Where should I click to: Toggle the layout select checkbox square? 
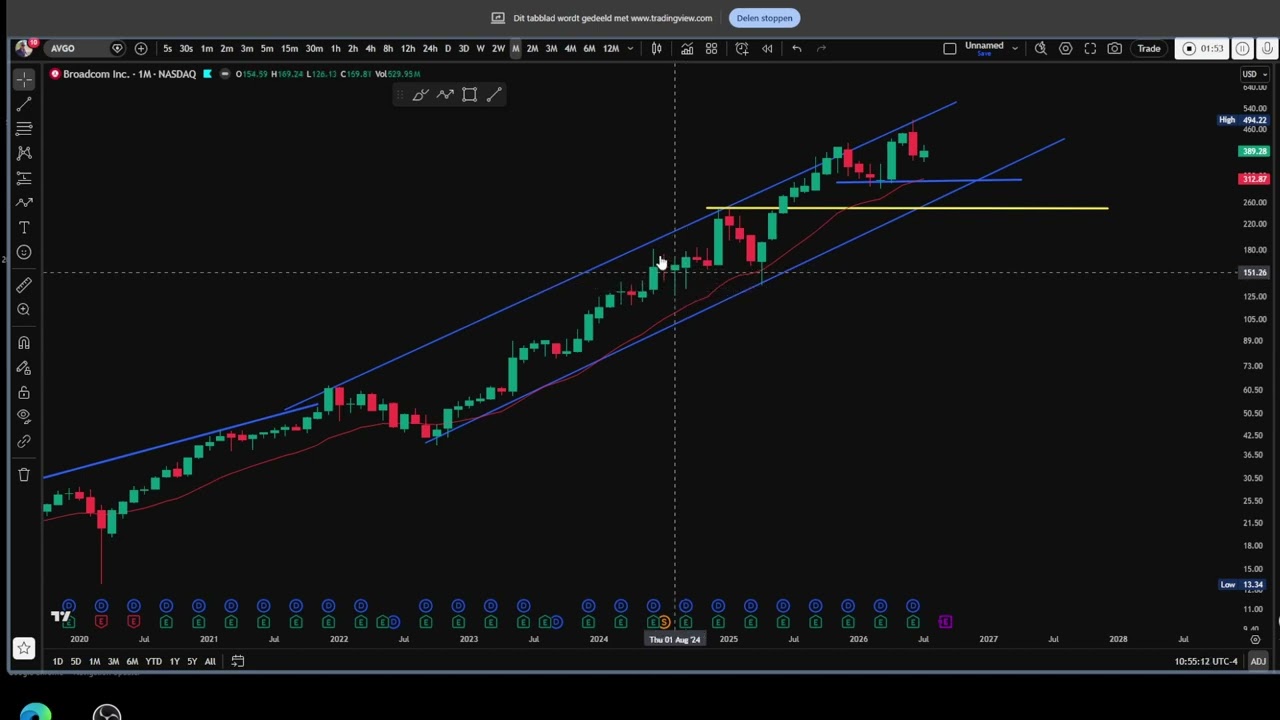(x=950, y=48)
